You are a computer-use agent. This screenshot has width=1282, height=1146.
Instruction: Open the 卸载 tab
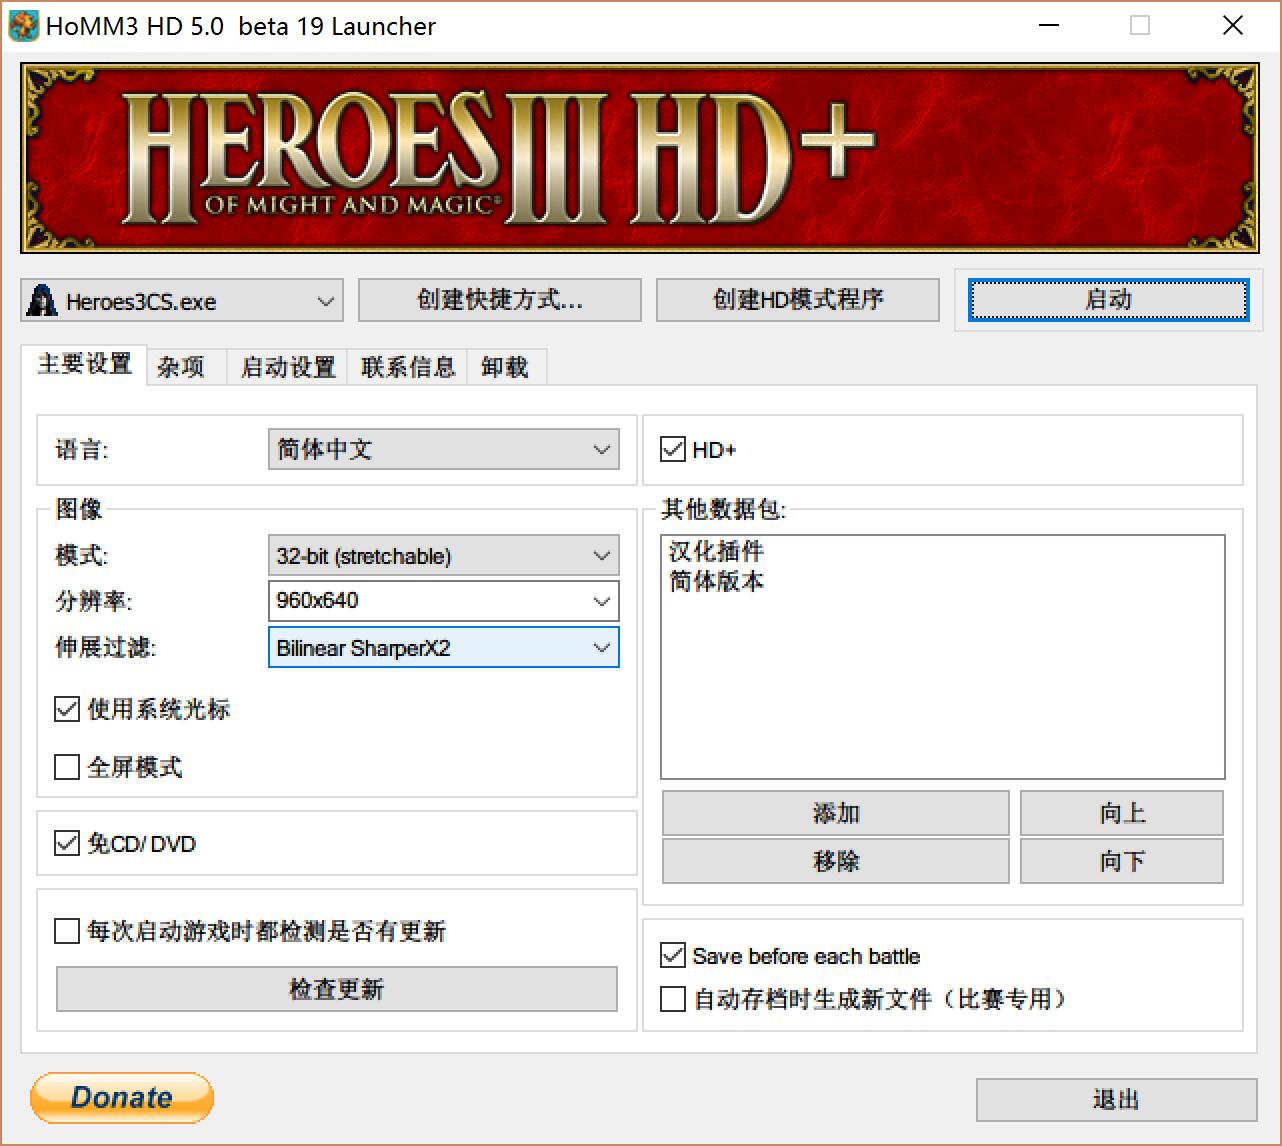(x=505, y=367)
